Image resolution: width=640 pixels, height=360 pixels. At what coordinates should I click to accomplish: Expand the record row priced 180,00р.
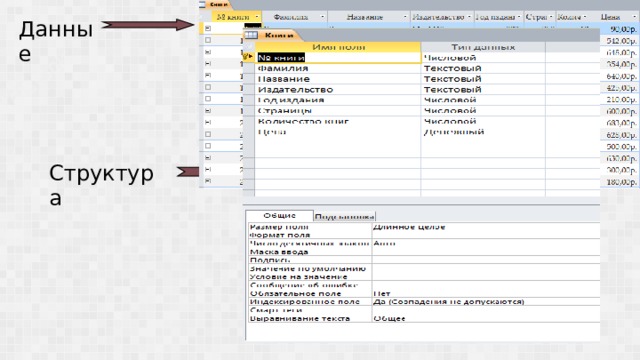[x=208, y=181]
